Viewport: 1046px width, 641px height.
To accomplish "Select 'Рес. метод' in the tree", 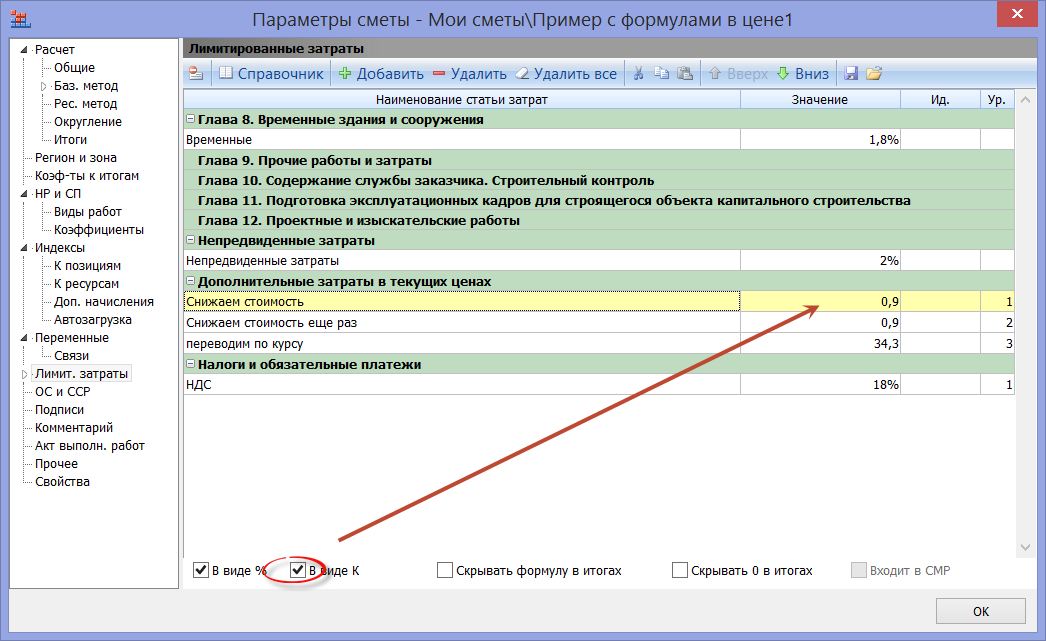I will click(x=85, y=103).
